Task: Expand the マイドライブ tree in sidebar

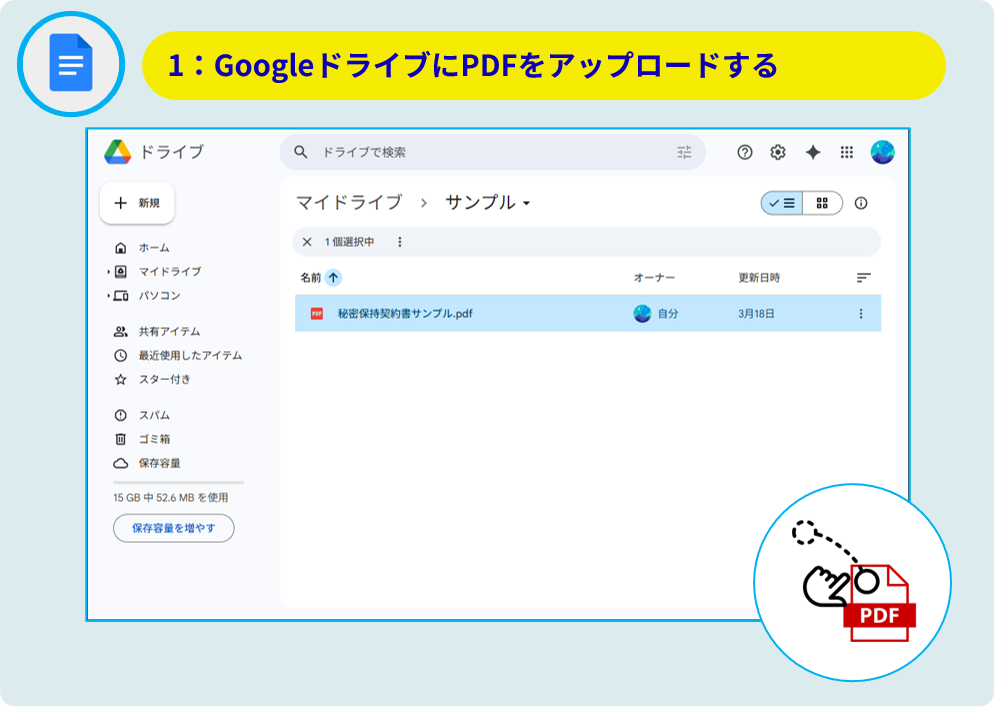Action: point(108,272)
